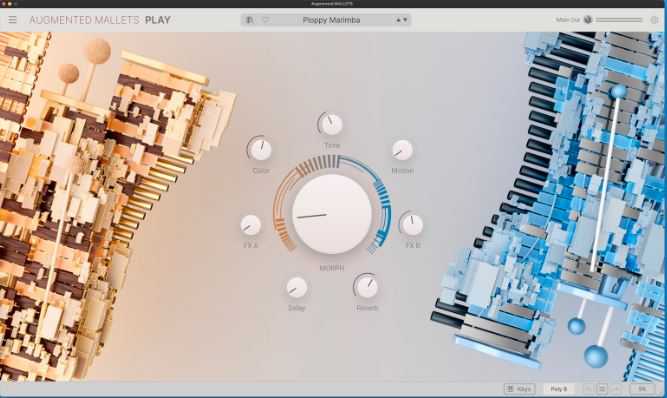
Task: Click the large MORPH knob
Action: point(332,214)
